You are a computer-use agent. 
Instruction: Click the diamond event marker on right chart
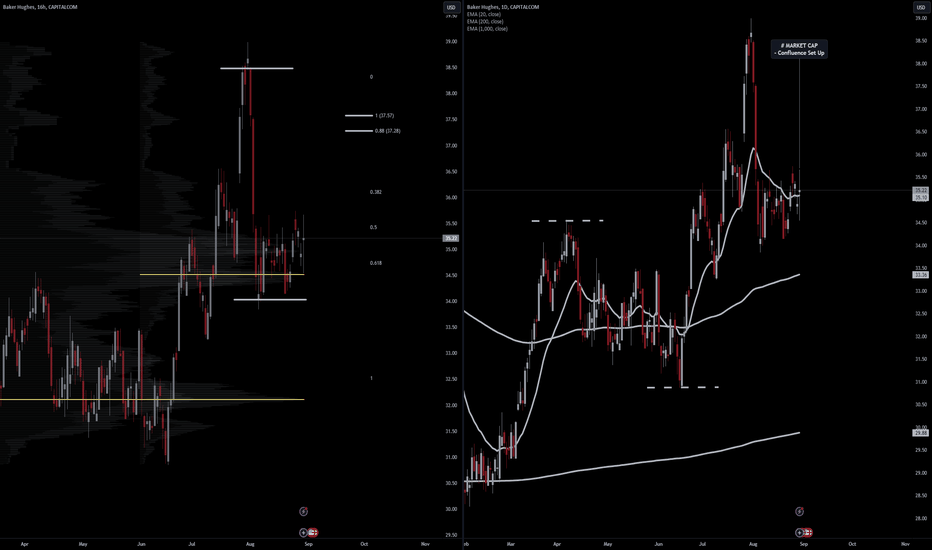coord(799,532)
